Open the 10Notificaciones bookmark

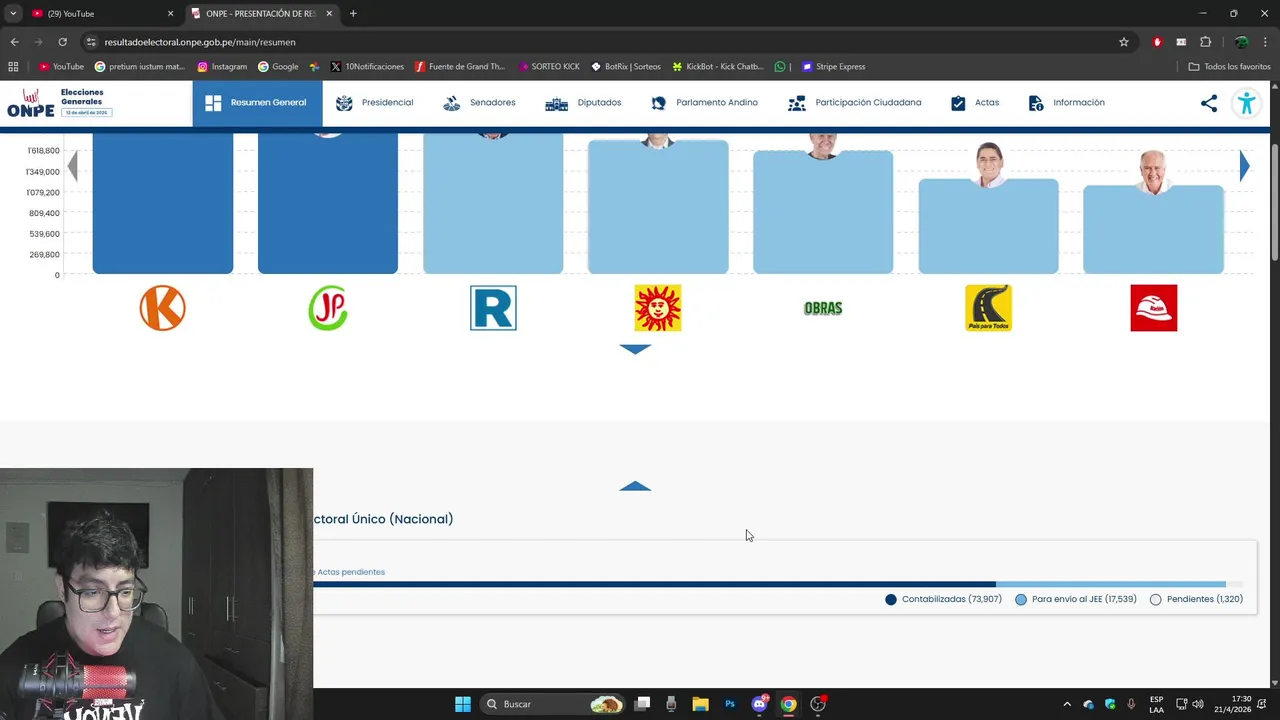tap(367, 67)
